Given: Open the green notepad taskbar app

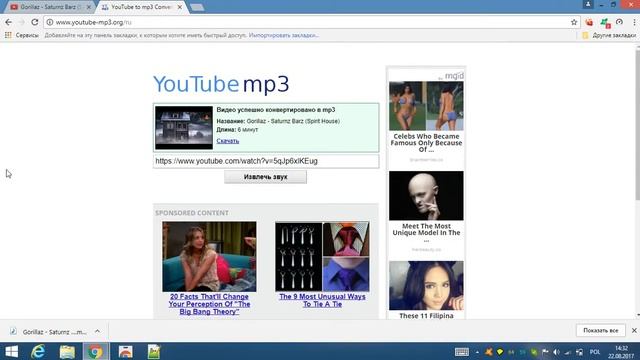Looking at the screenshot, I should pos(154,351).
